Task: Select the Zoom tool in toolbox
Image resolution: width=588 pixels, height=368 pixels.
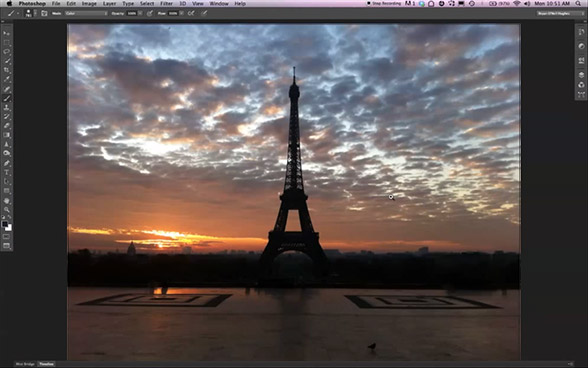Action: click(x=7, y=210)
